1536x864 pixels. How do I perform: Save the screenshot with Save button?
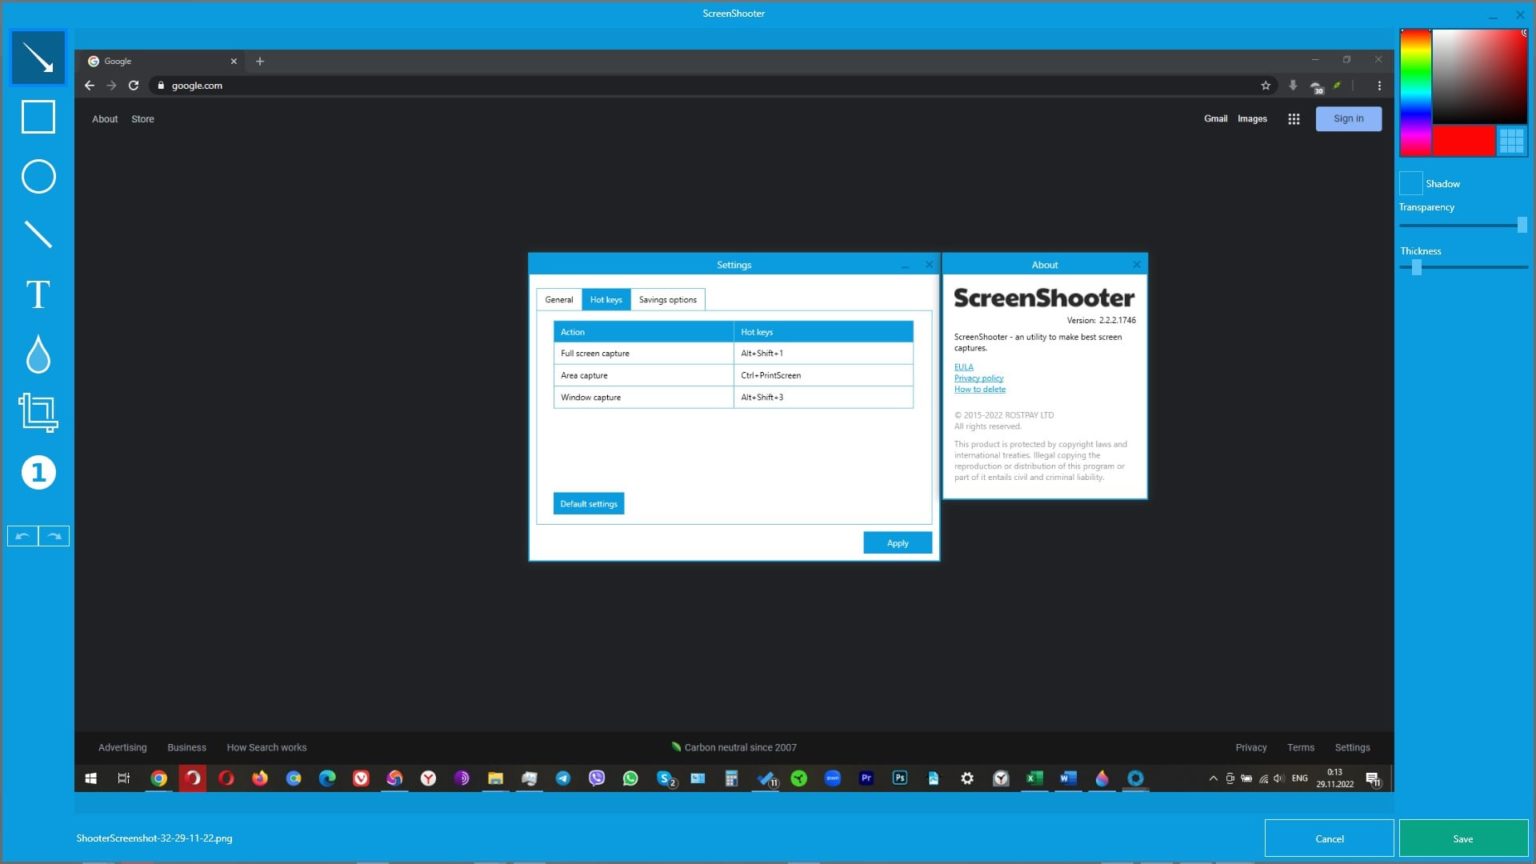click(x=1462, y=838)
